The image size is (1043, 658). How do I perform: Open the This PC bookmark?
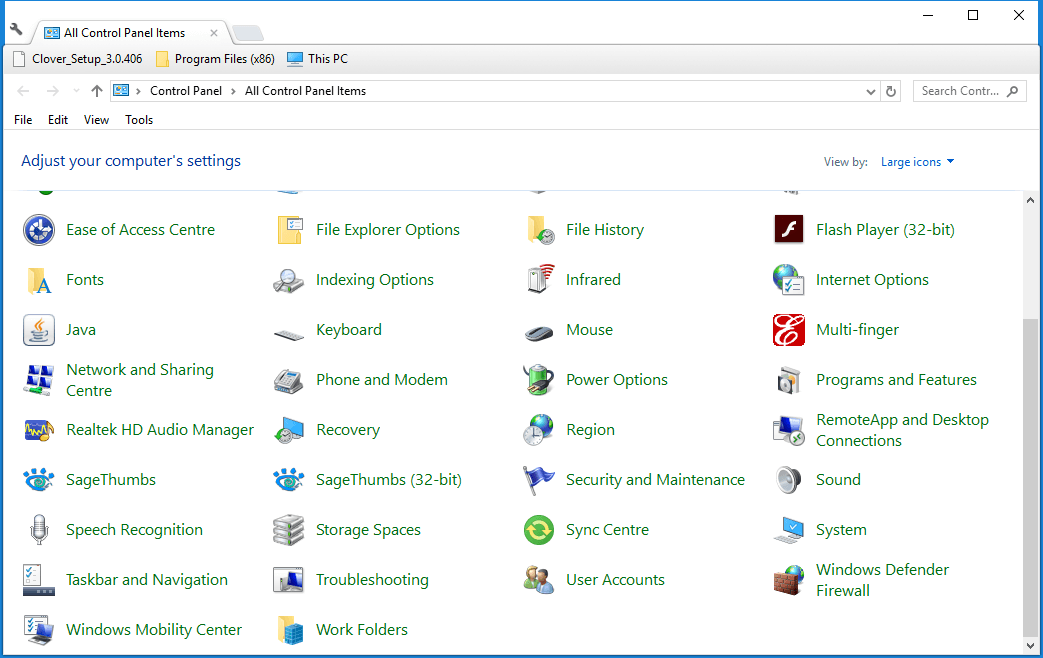pyautogui.click(x=317, y=59)
